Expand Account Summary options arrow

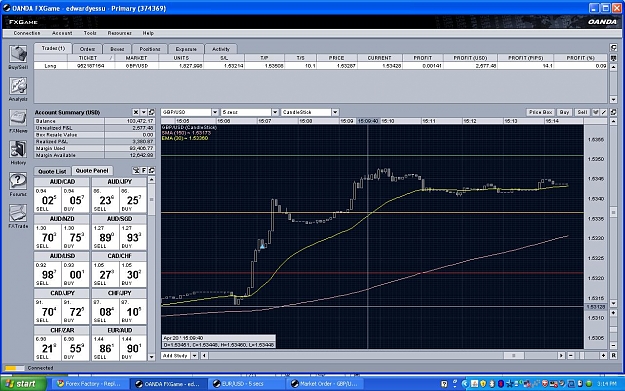144,112
